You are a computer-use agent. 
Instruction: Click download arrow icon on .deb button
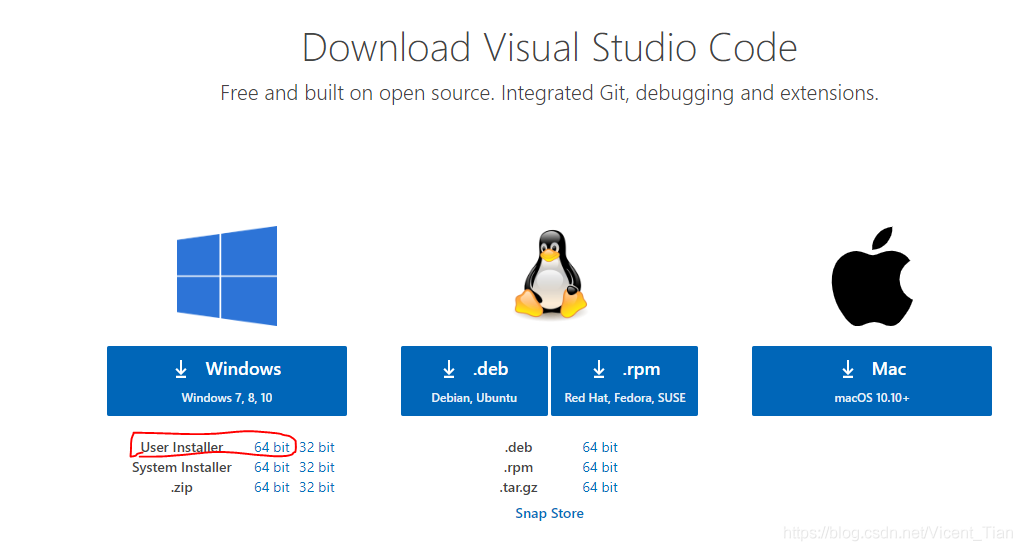coord(449,369)
